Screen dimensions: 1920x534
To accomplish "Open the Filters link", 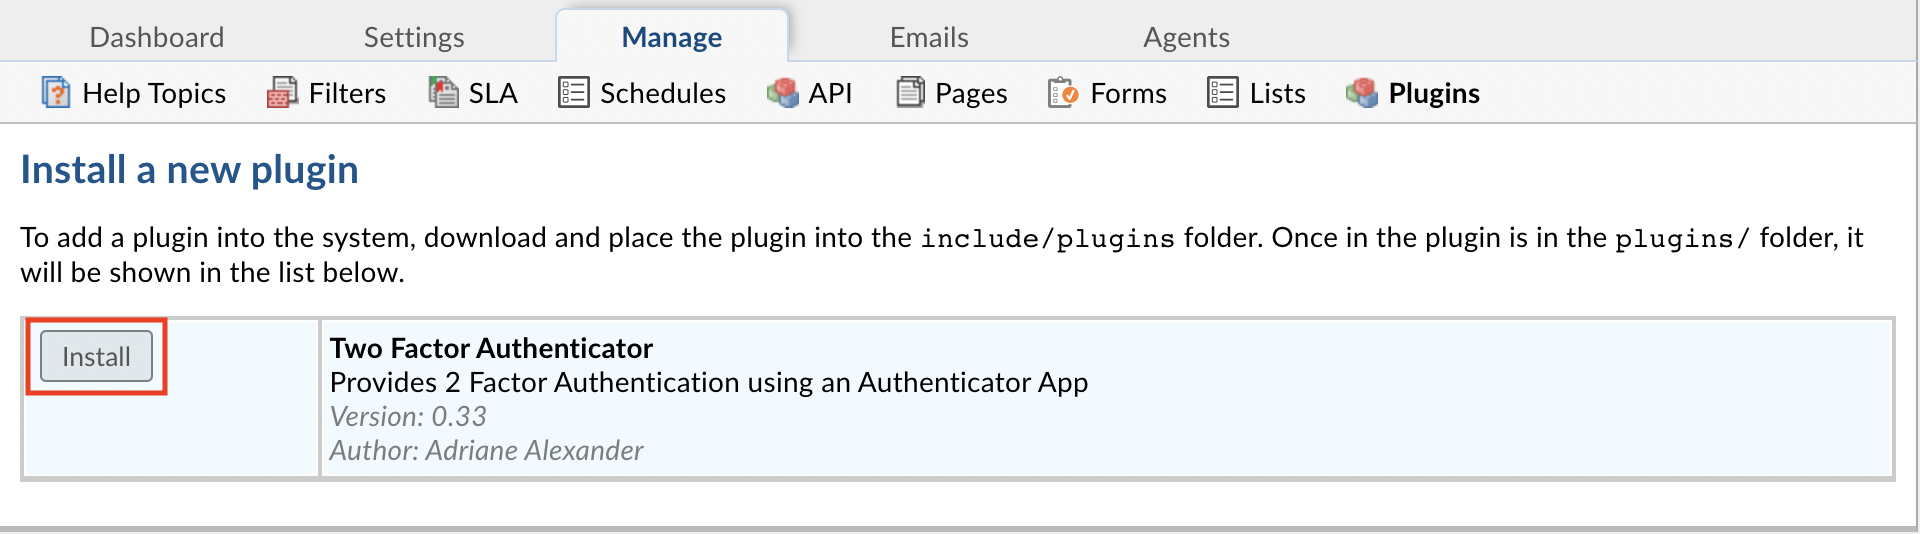I will pyautogui.click(x=347, y=93).
